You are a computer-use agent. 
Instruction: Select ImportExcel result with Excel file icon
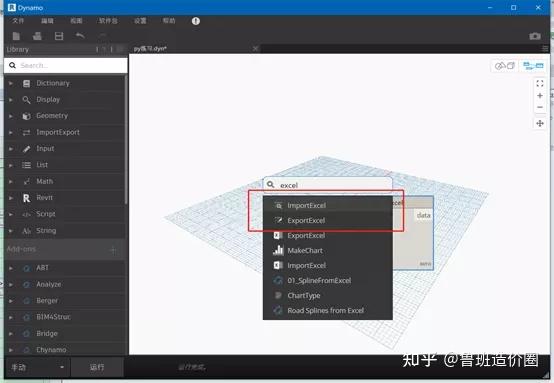328,265
